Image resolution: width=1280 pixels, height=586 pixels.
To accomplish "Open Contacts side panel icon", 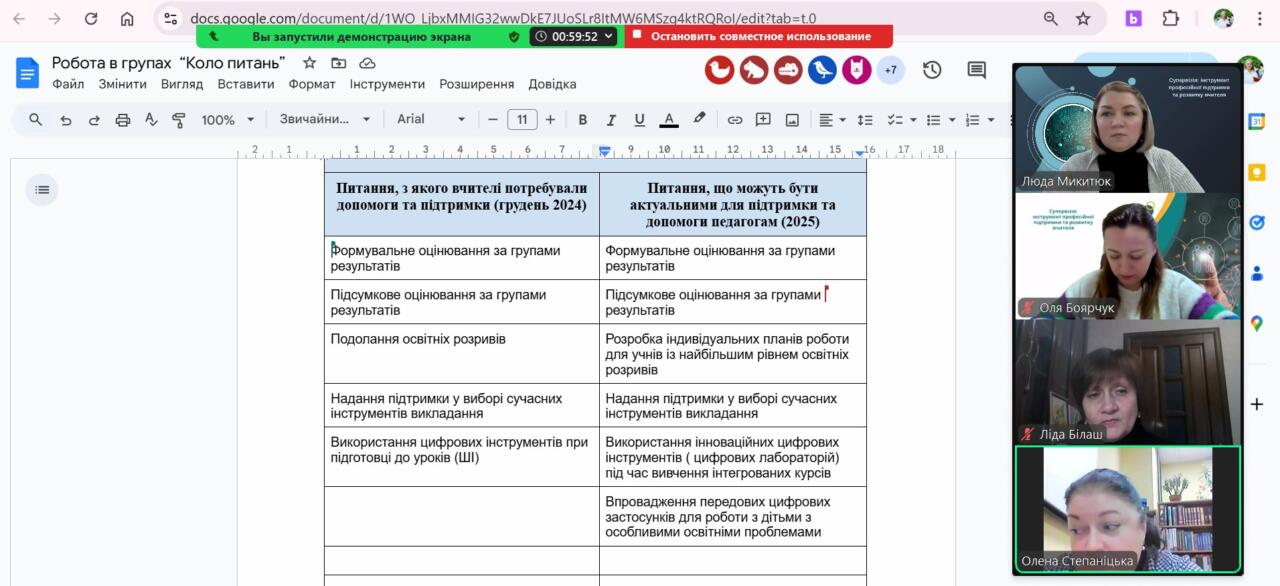I will pyautogui.click(x=1257, y=272).
